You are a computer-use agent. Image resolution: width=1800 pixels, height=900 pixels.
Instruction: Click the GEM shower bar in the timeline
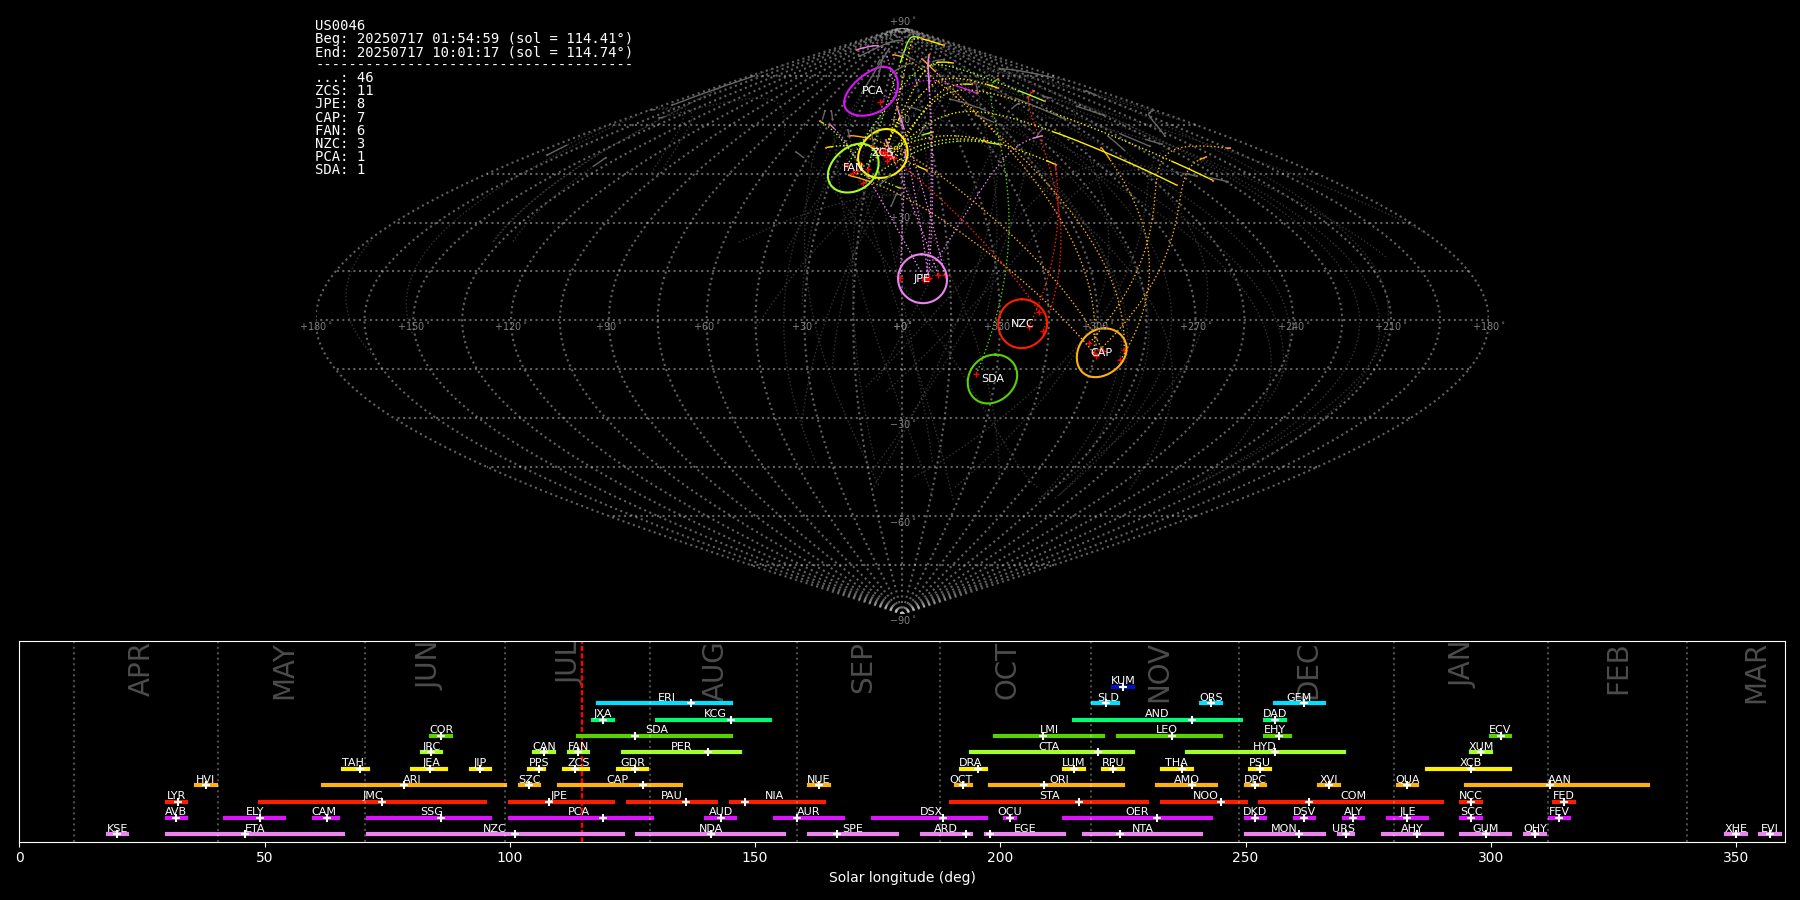pyautogui.click(x=1299, y=703)
